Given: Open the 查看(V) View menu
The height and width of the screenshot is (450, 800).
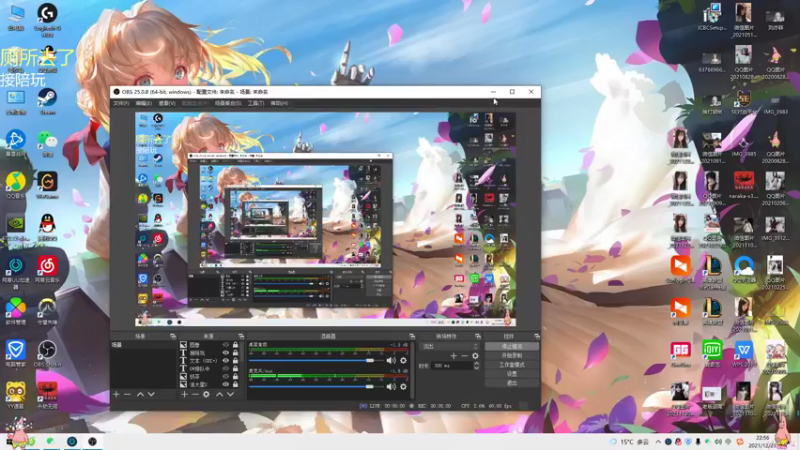Looking at the screenshot, I should tap(166, 103).
